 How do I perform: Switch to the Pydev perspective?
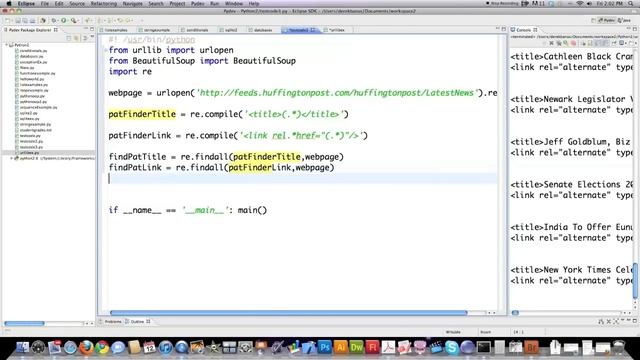[x=607, y=20]
